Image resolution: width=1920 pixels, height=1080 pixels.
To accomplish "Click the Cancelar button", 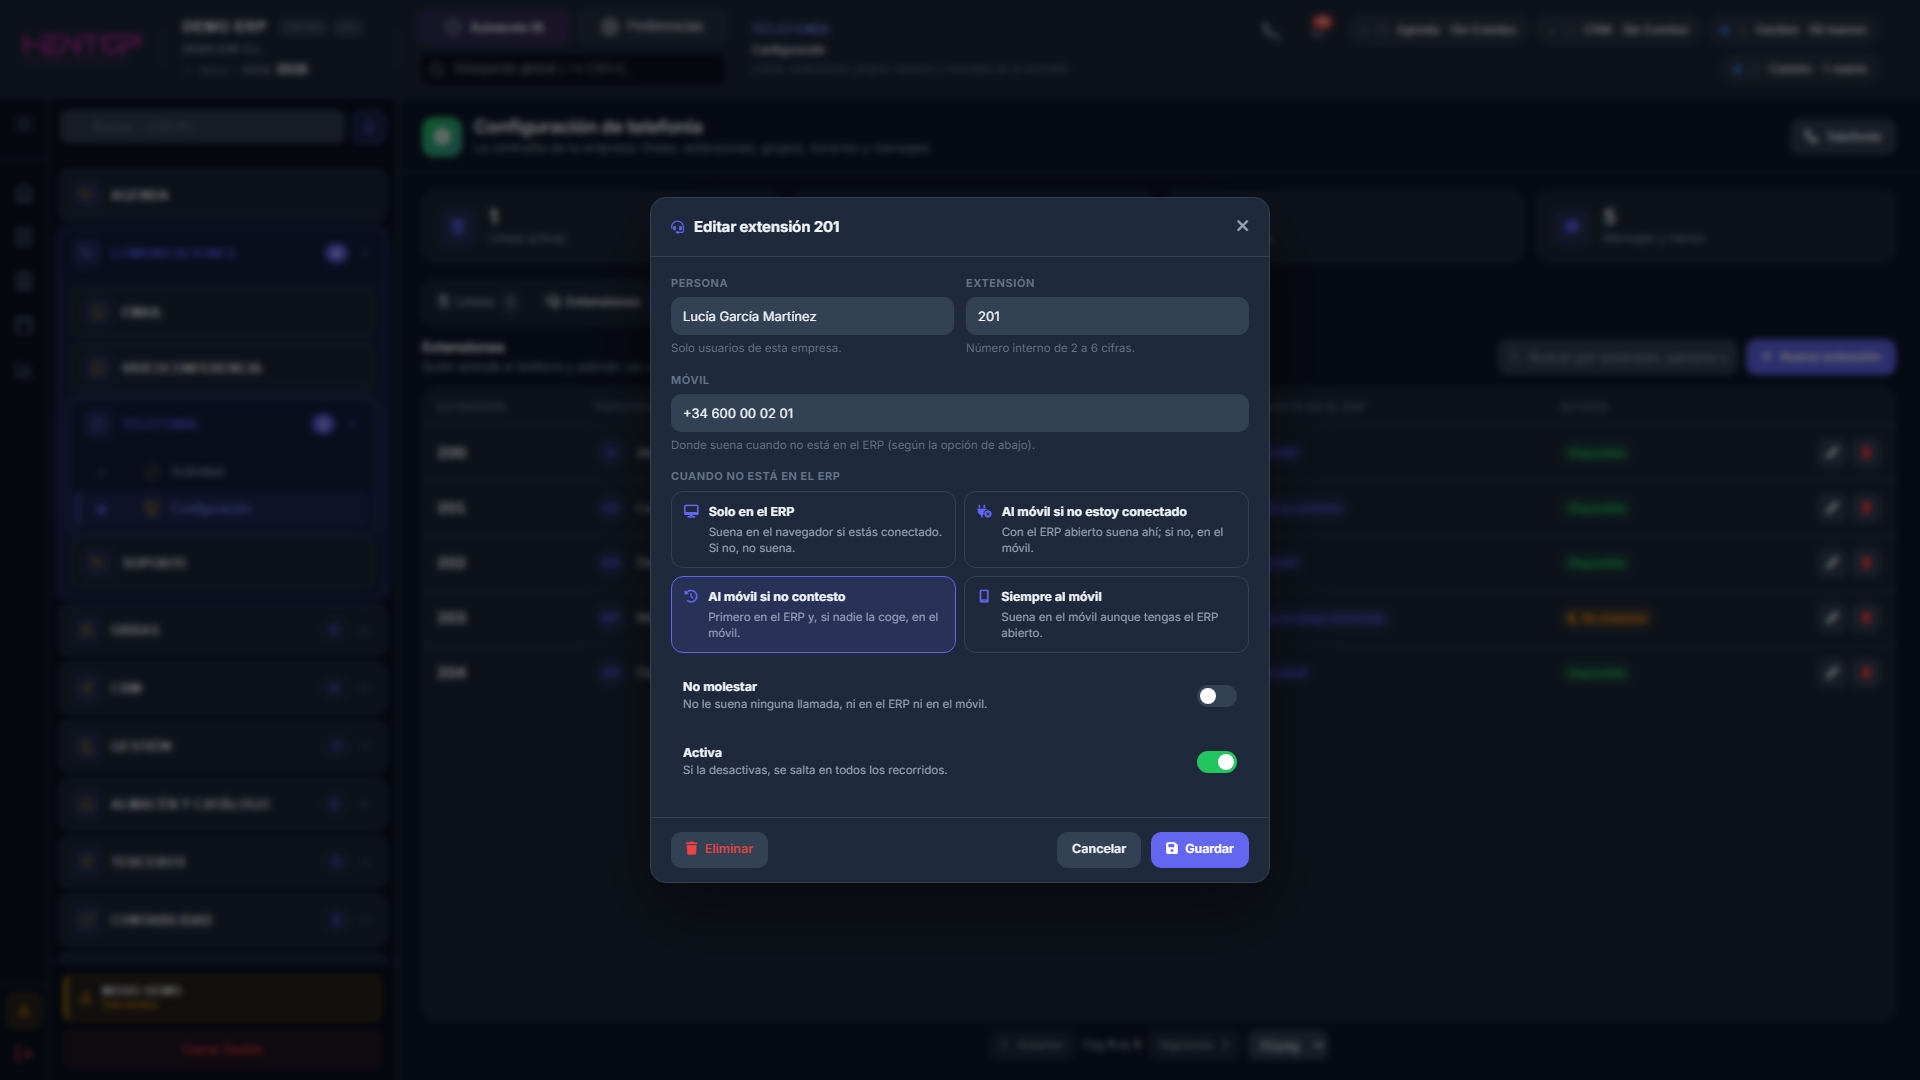I will pos(1099,849).
